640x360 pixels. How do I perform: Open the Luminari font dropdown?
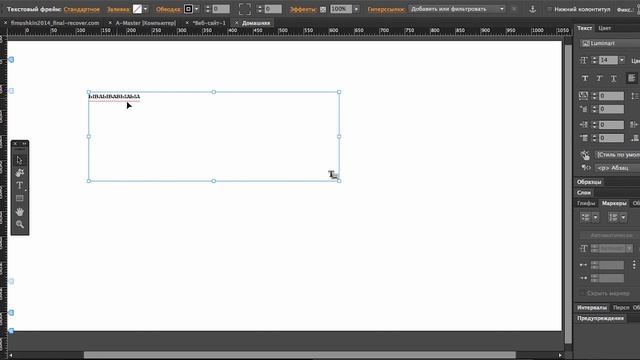point(610,43)
